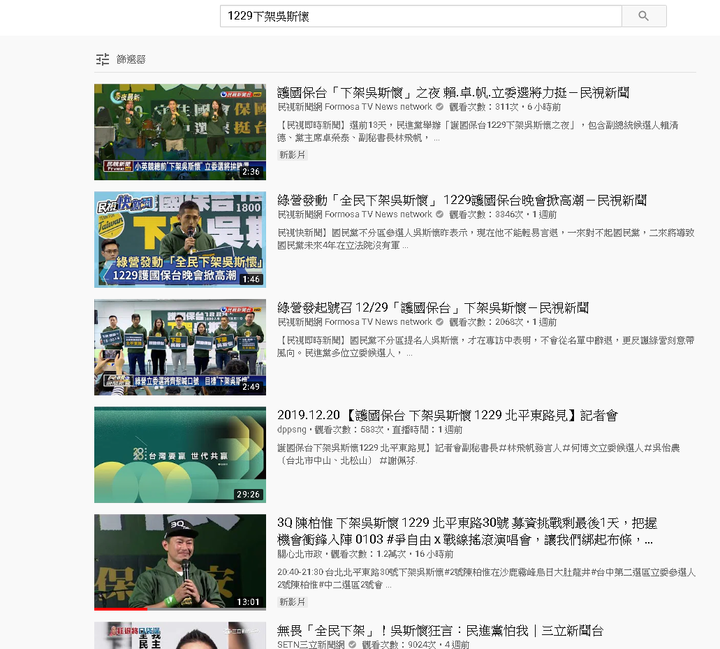Visit 民視新聞網 channel in 12/29「護國保台」 row
This screenshot has width=720, height=649.
coord(354,322)
